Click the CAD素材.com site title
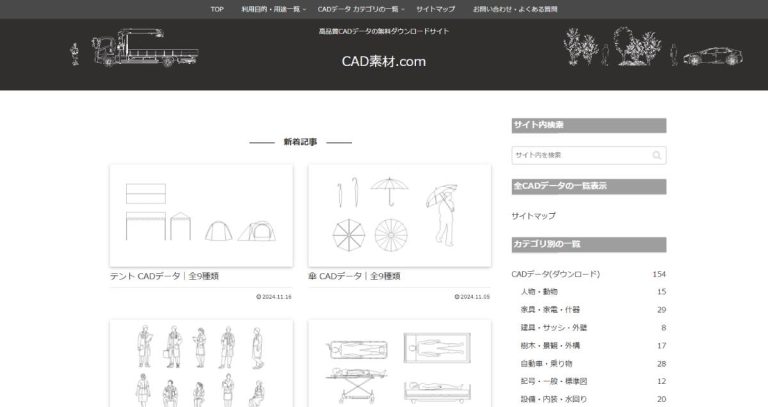 [x=383, y=61]
